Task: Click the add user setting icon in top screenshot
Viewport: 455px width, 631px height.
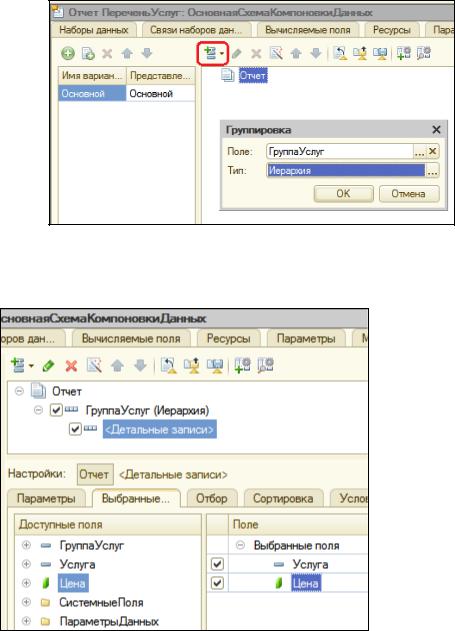Action: [404, 53]
